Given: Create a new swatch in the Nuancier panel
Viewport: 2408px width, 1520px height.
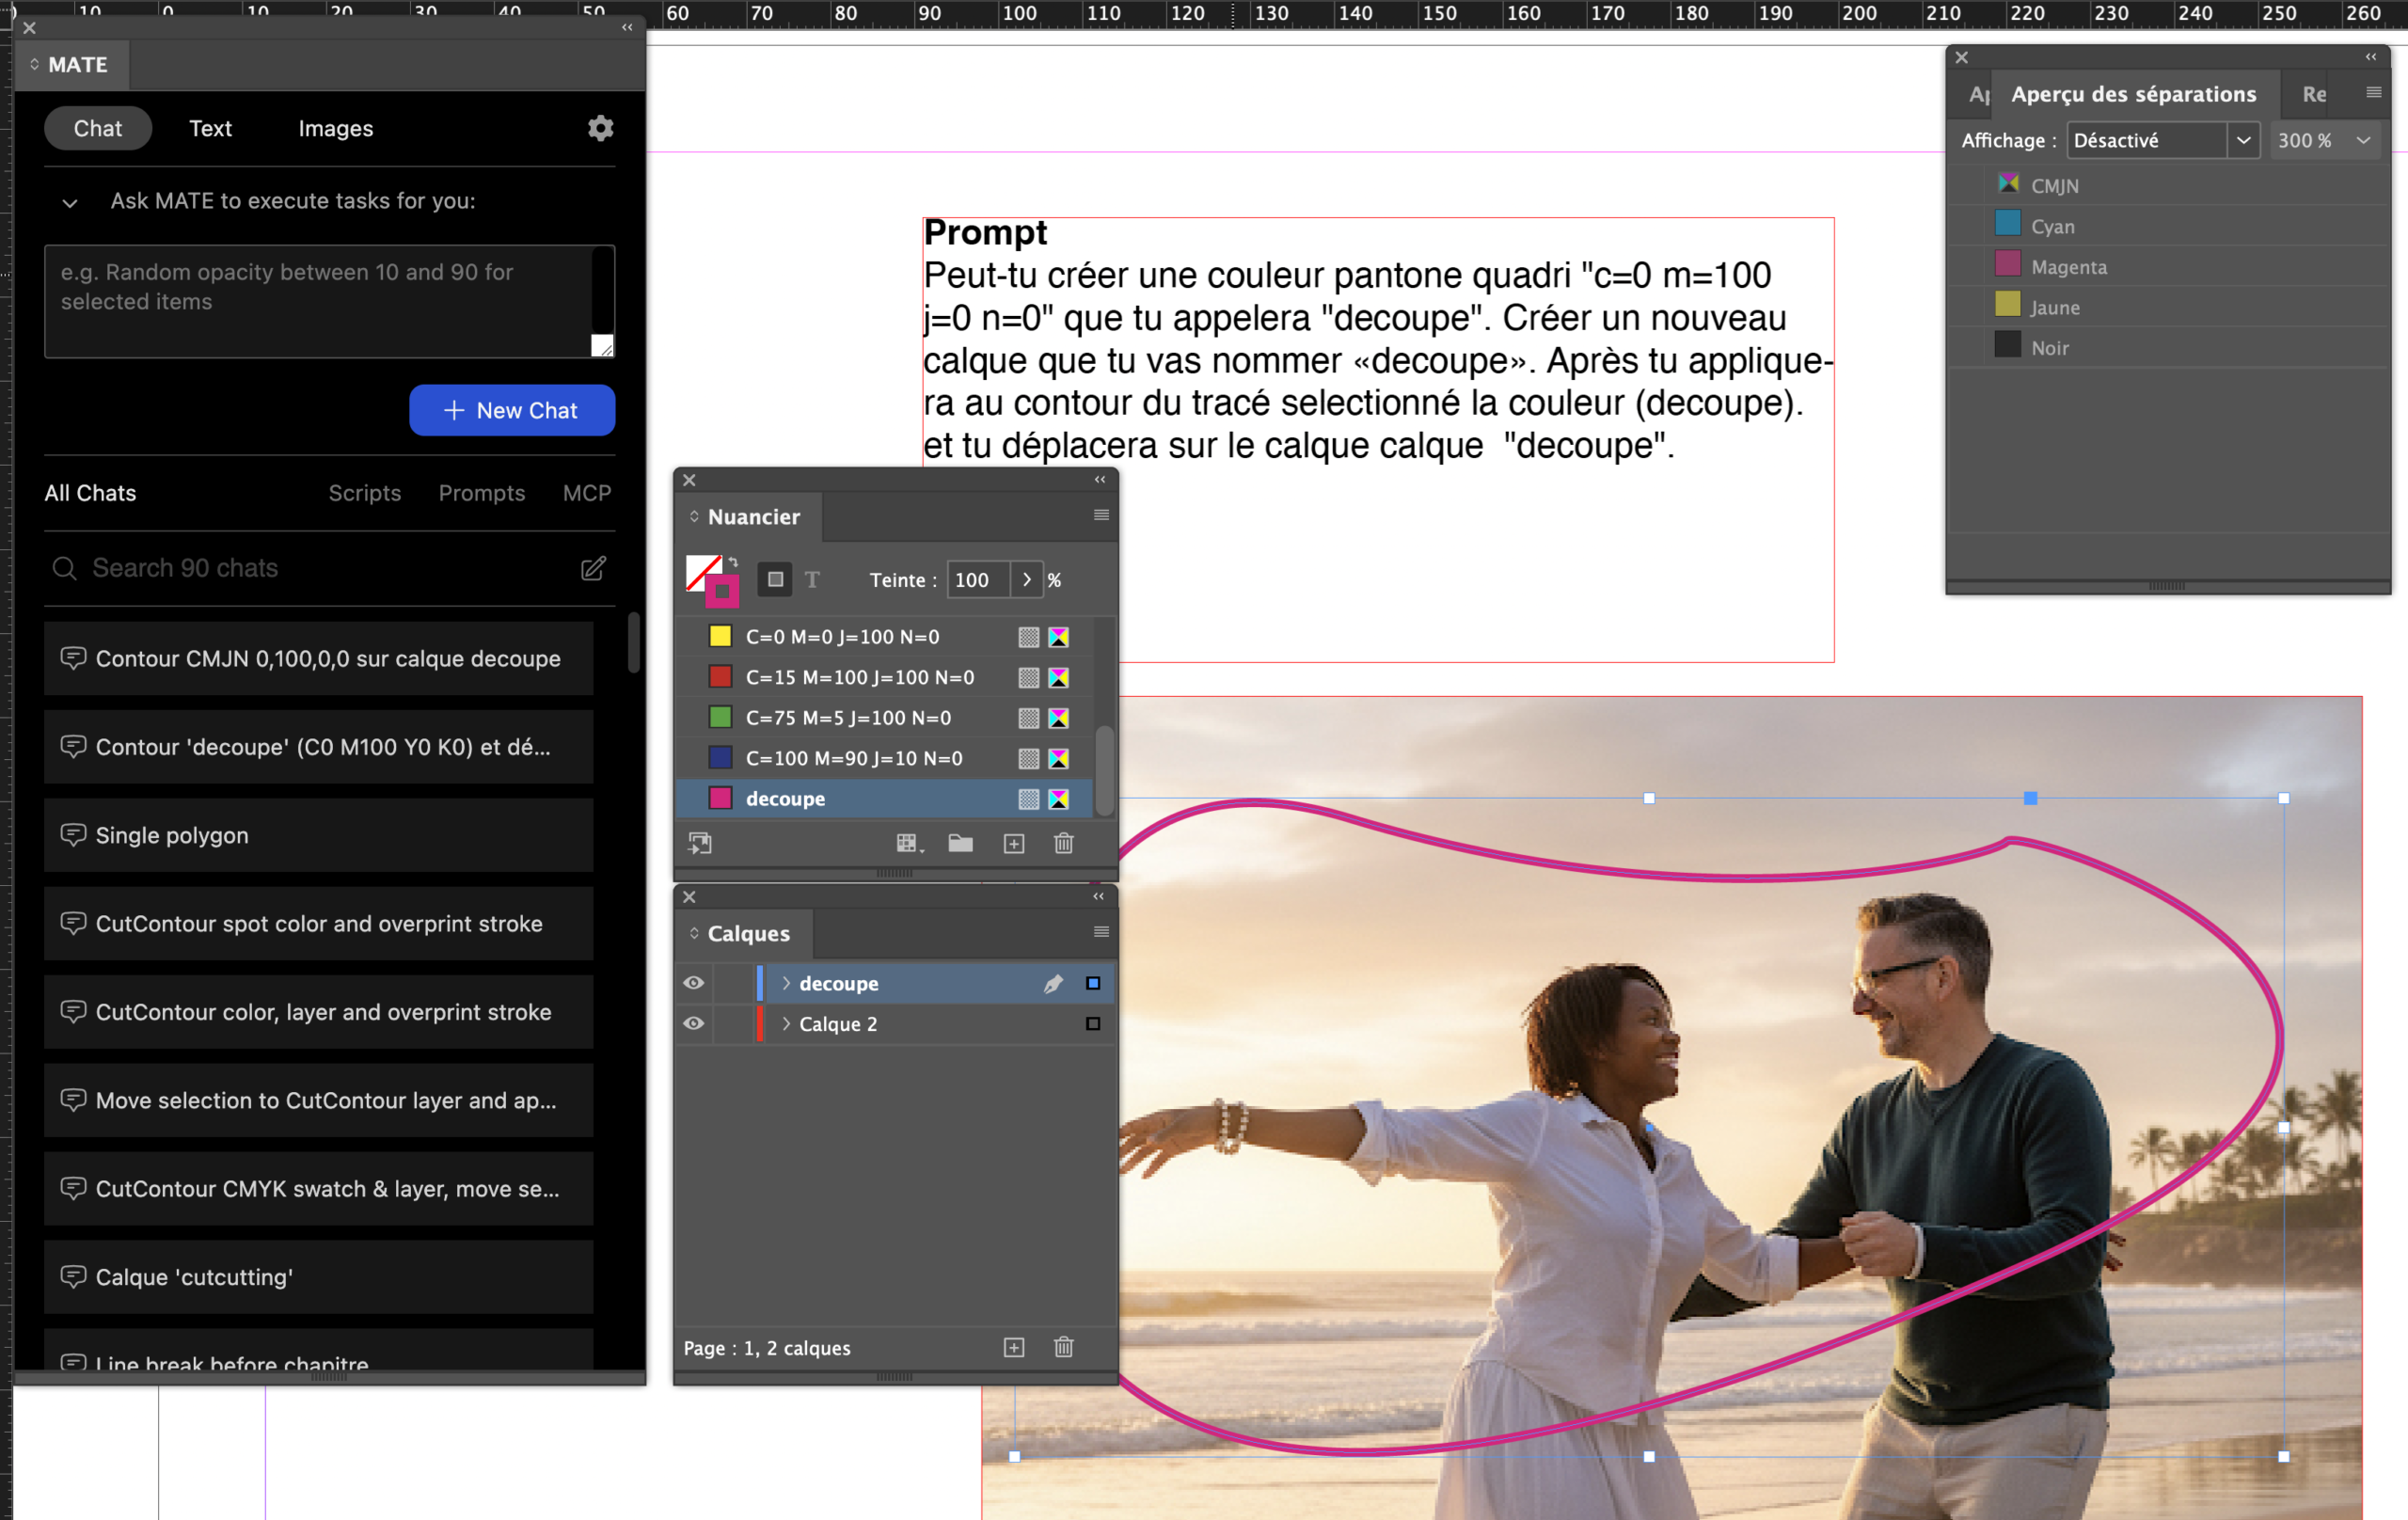Looking at the screenshot, I should (1013, 843).
